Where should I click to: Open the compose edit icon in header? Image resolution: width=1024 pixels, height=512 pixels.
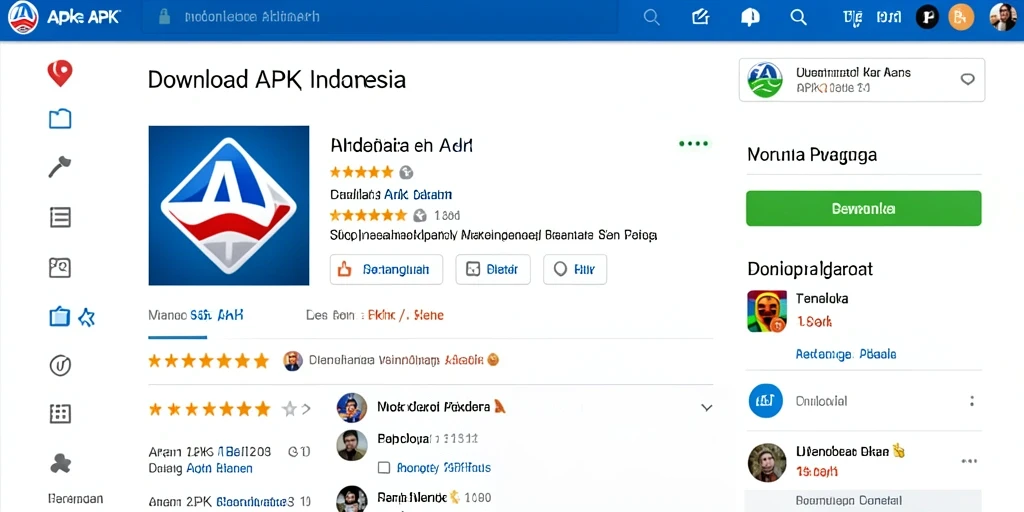click(701, 17)
